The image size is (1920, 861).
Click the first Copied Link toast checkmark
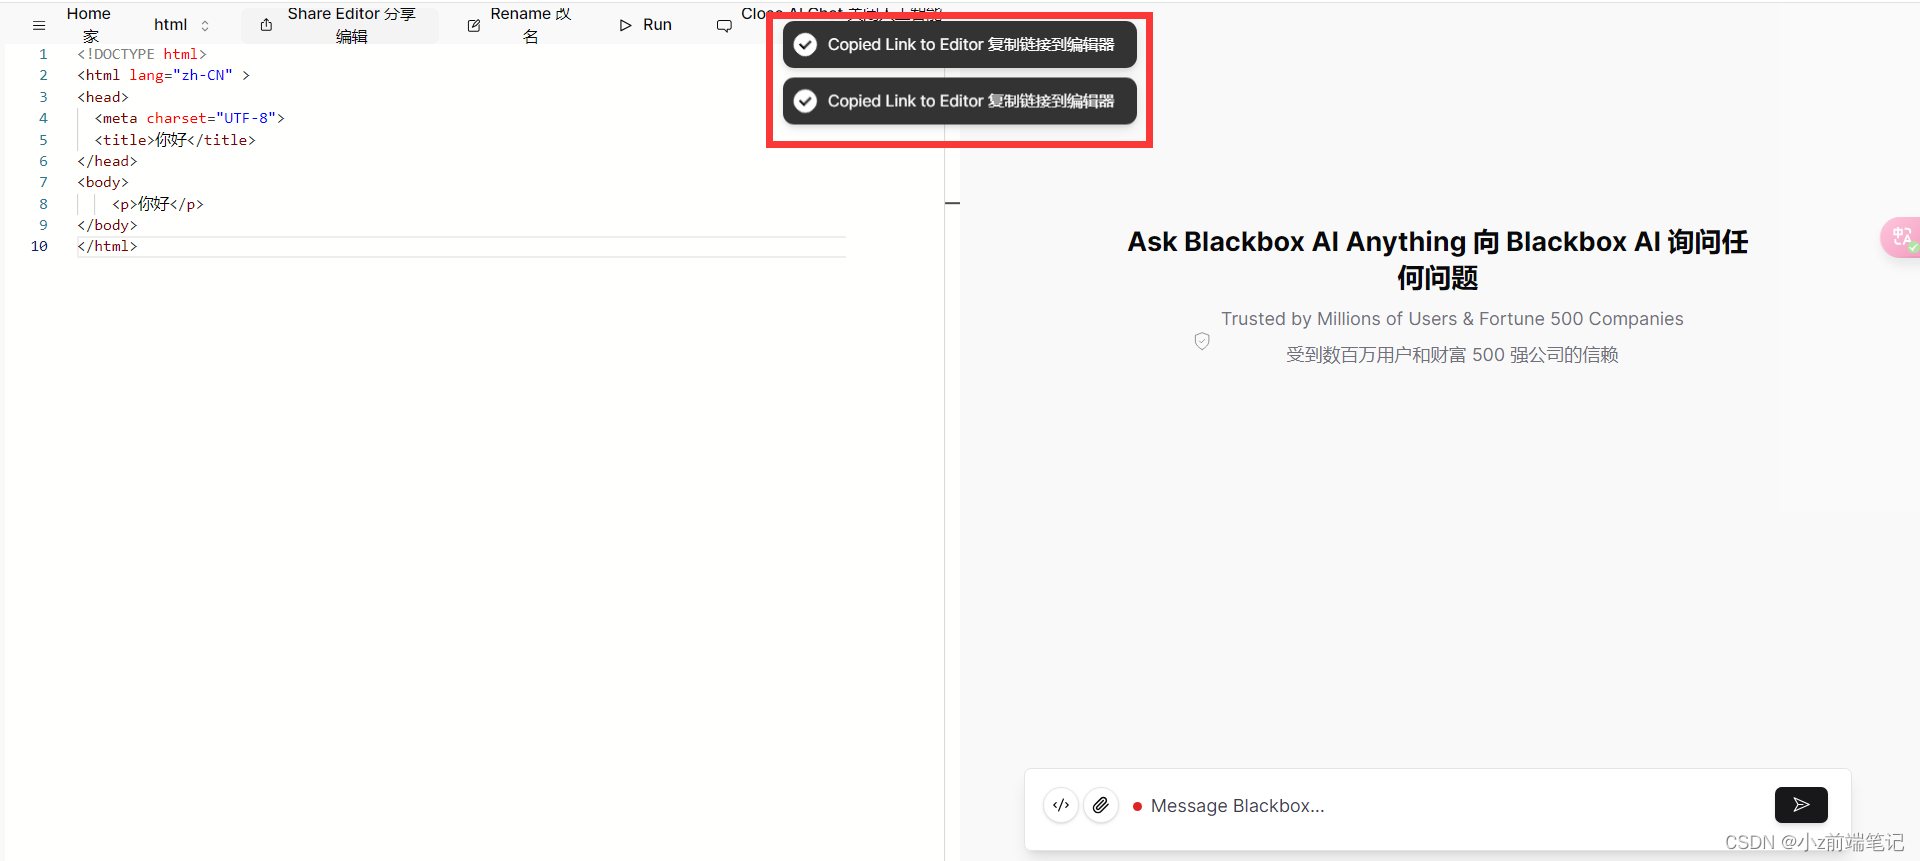click(x=805, y=44)
